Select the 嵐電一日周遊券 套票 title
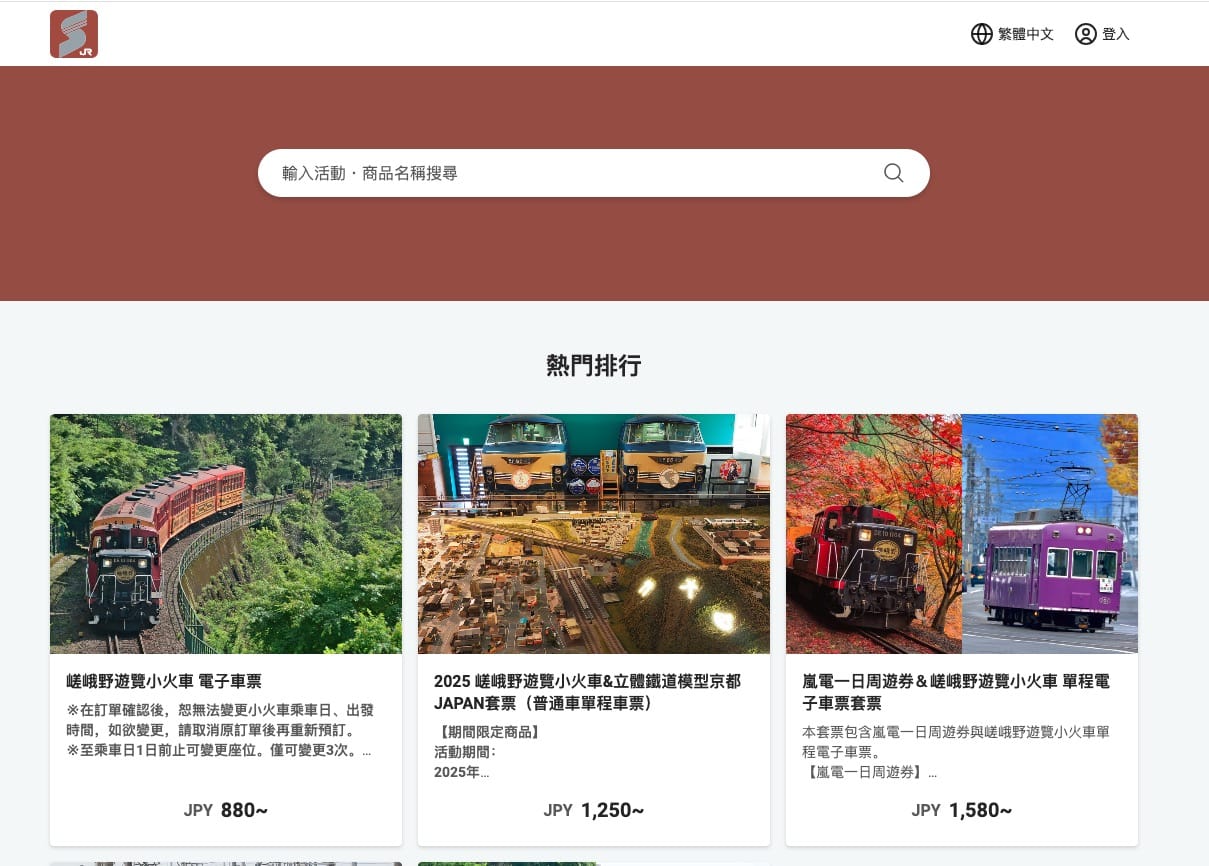Screen dimensions: 1209x866 point(956,692)
